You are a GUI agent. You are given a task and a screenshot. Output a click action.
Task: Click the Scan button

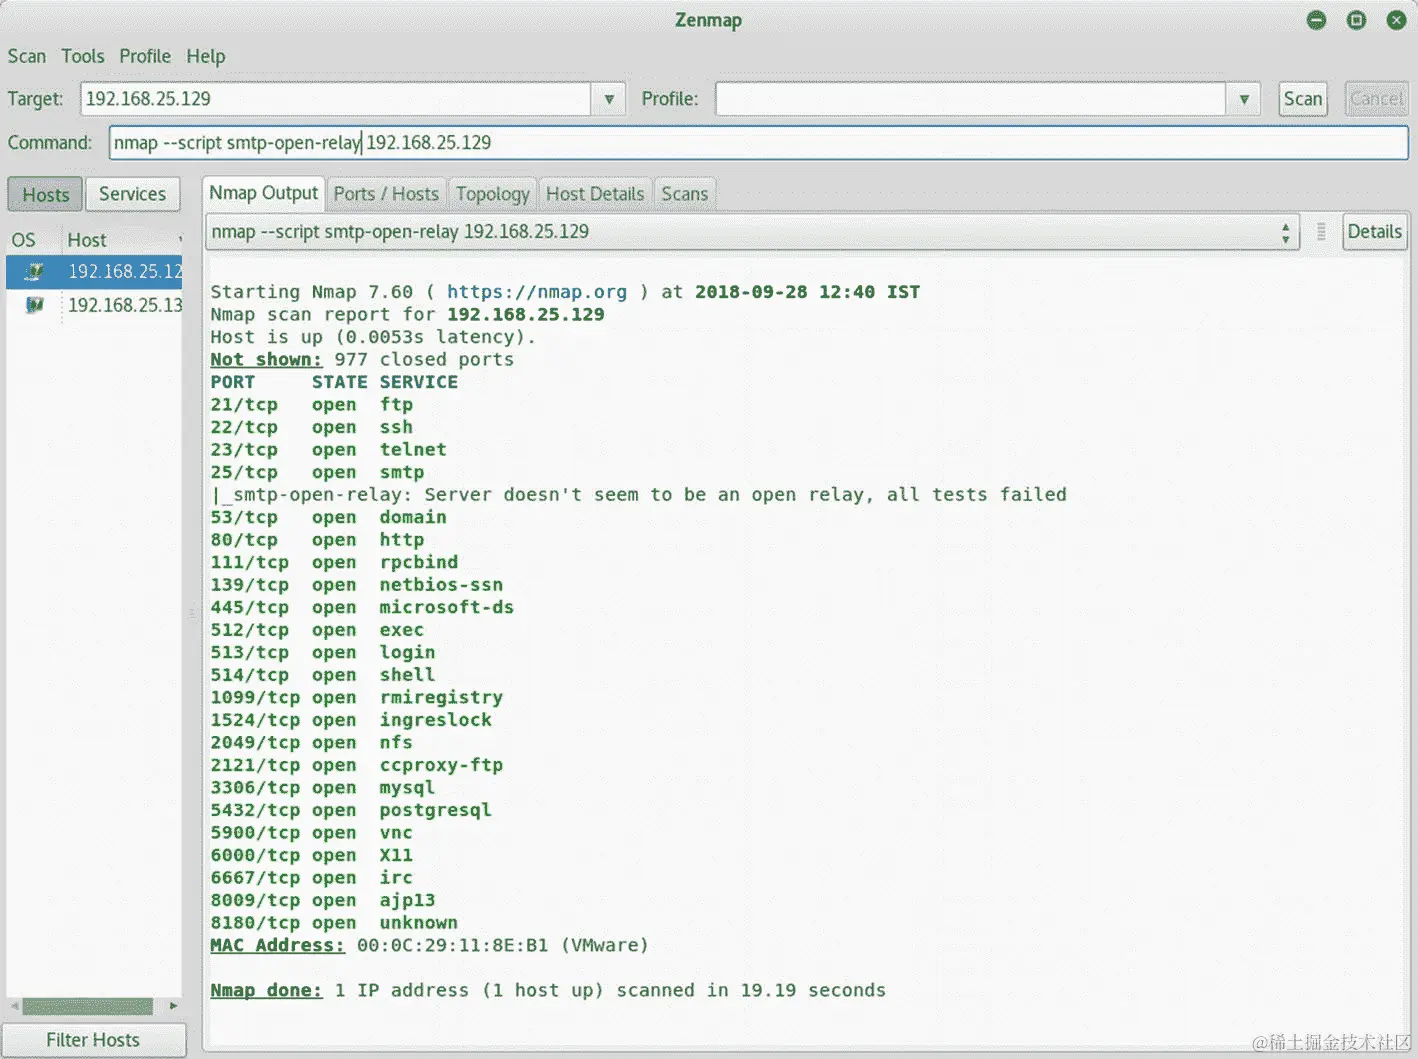click(x=1302, y=99)
